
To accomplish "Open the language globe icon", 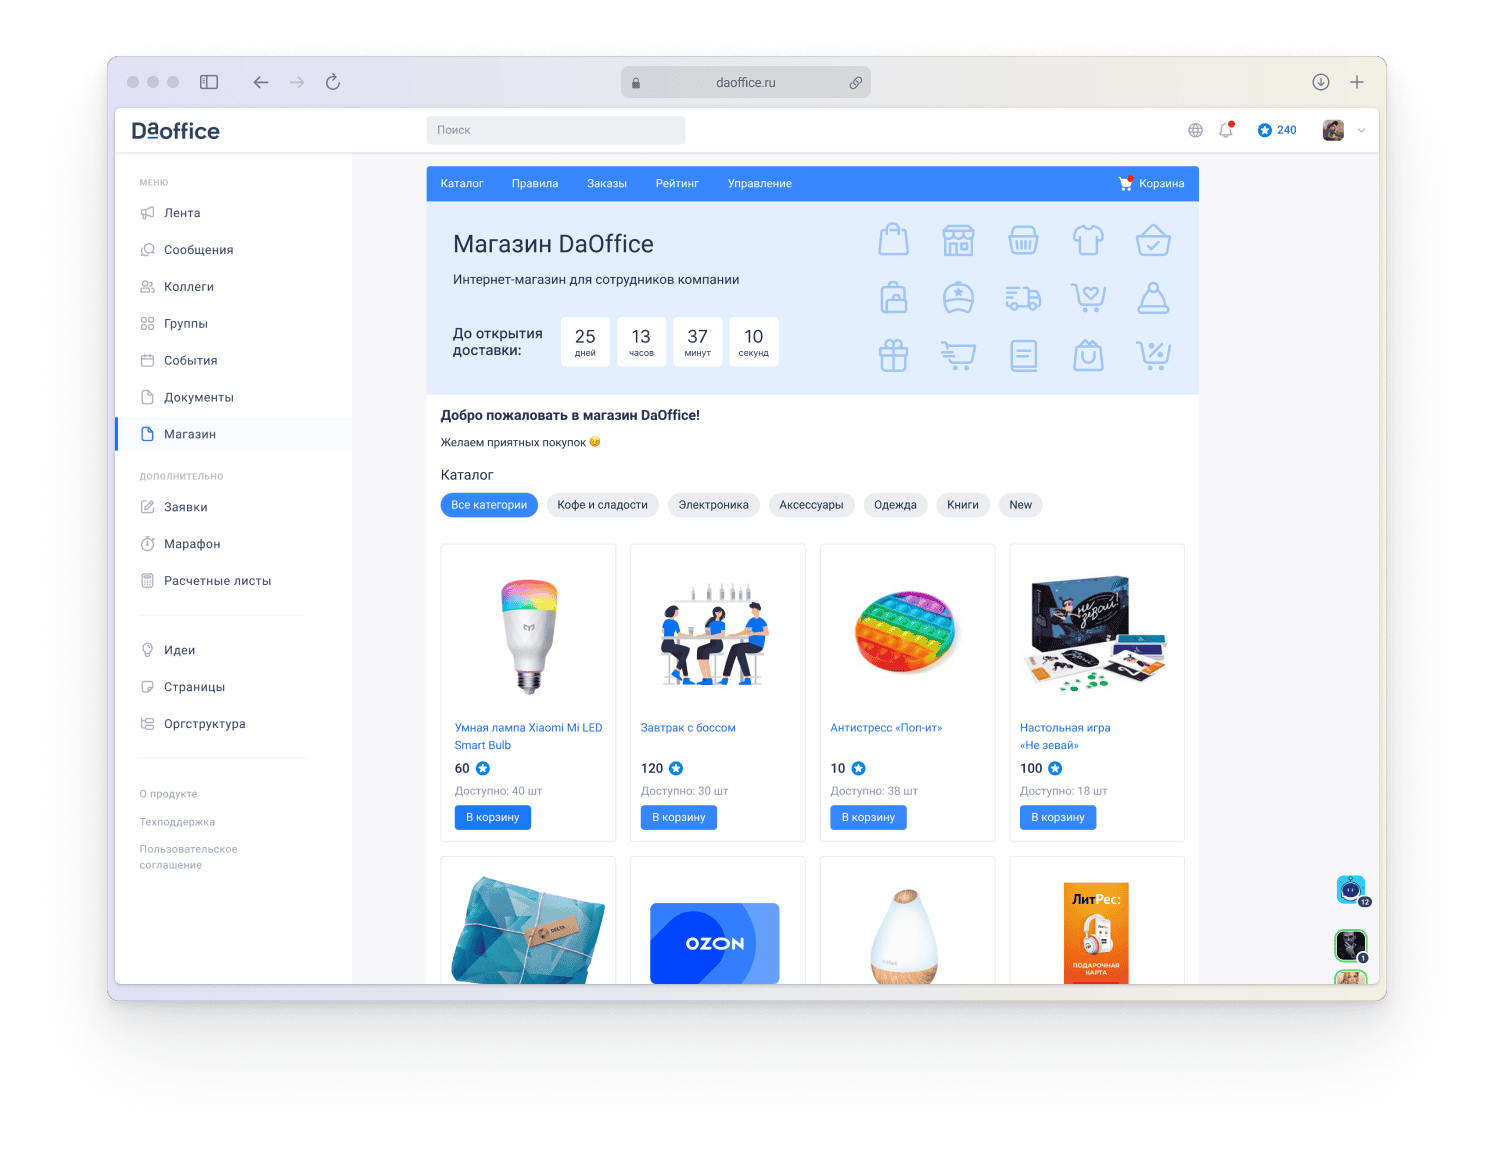I will 1195,130.
